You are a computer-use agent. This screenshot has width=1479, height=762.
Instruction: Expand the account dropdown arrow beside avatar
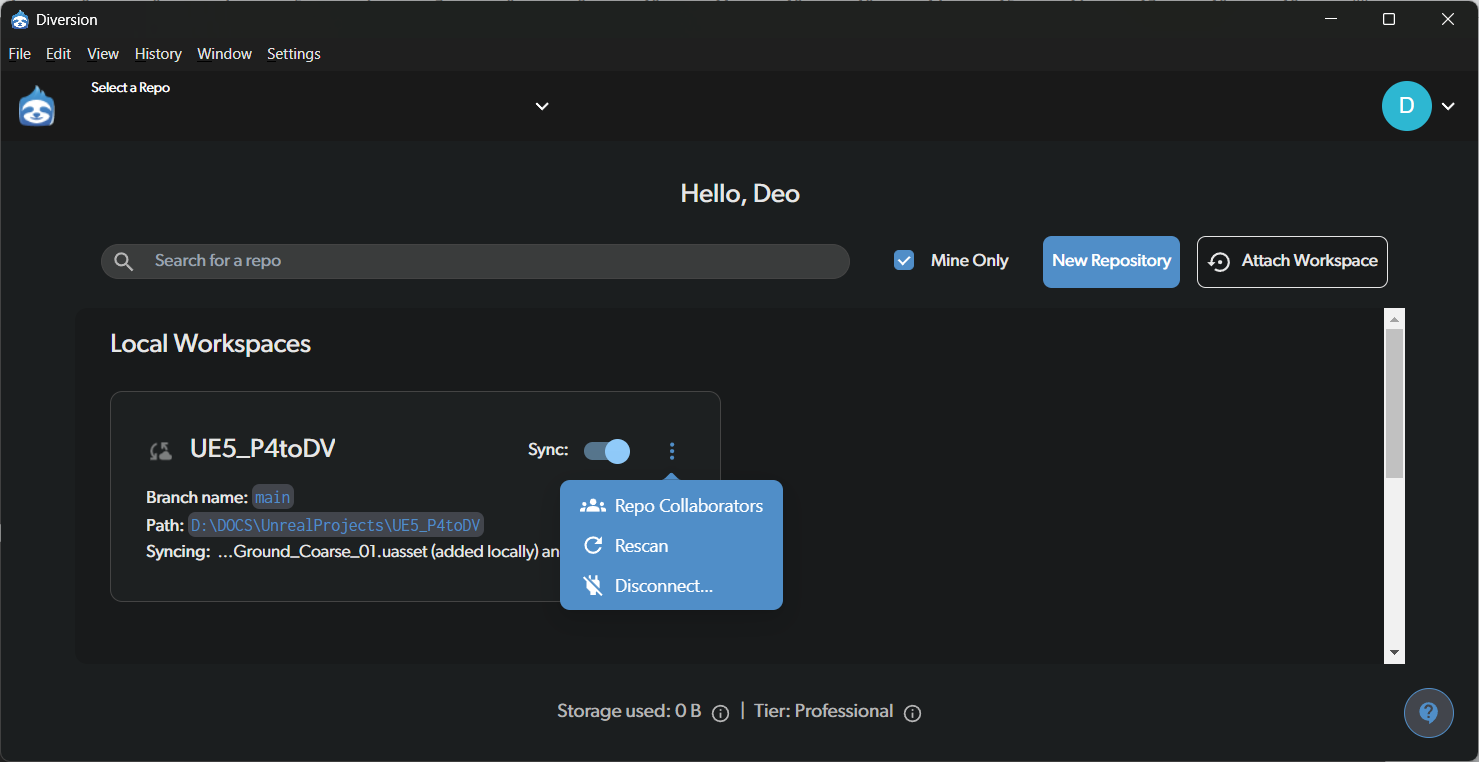(1448, 106)
